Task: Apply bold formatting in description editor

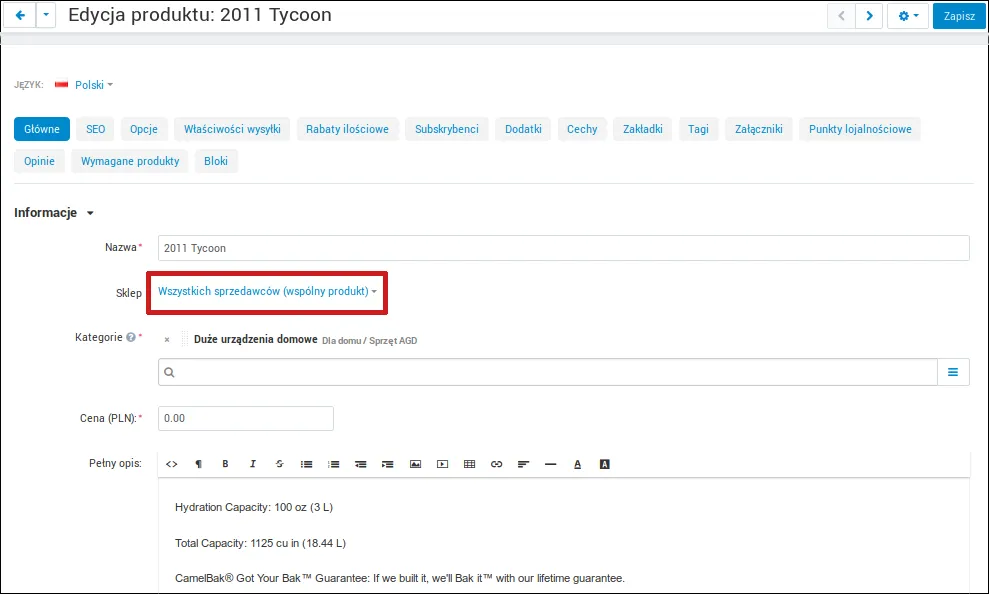Action: 225,464
